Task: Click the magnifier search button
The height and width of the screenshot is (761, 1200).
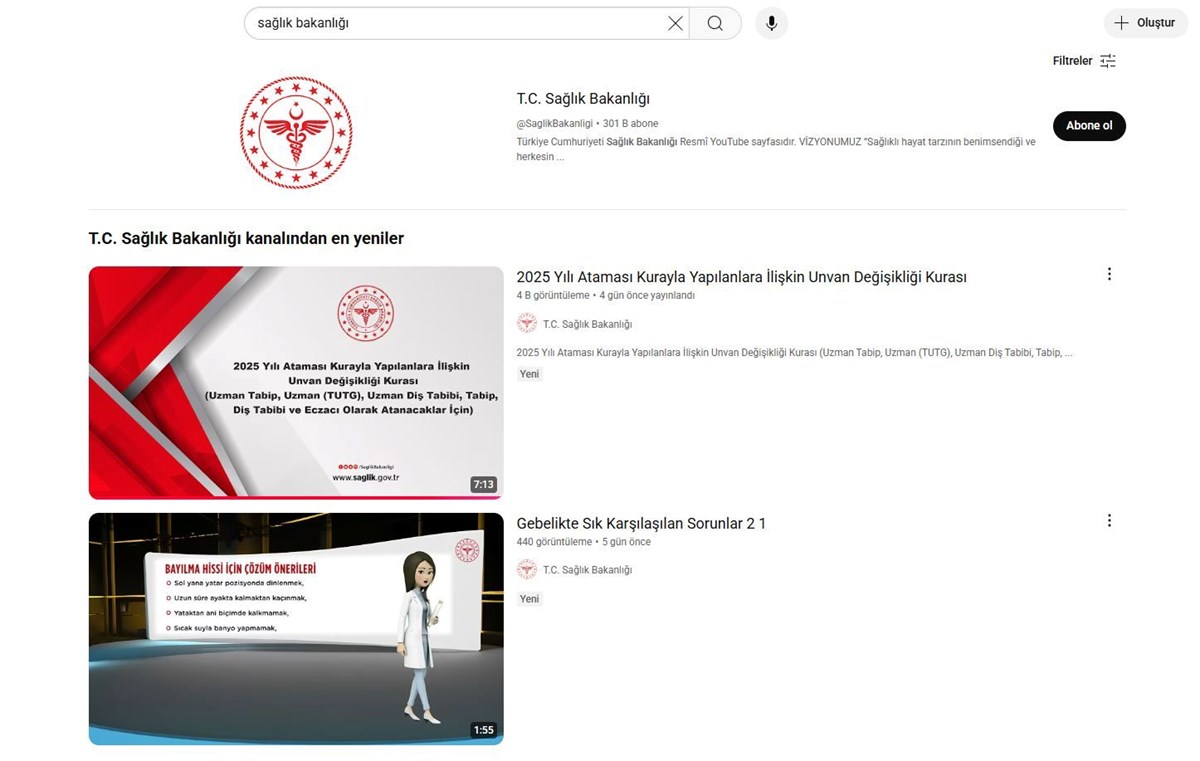Action: (x=715, y=23)
